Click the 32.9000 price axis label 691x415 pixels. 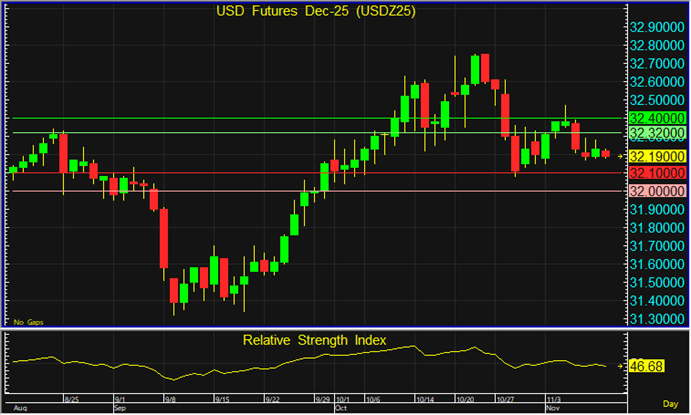coord(656,28)
